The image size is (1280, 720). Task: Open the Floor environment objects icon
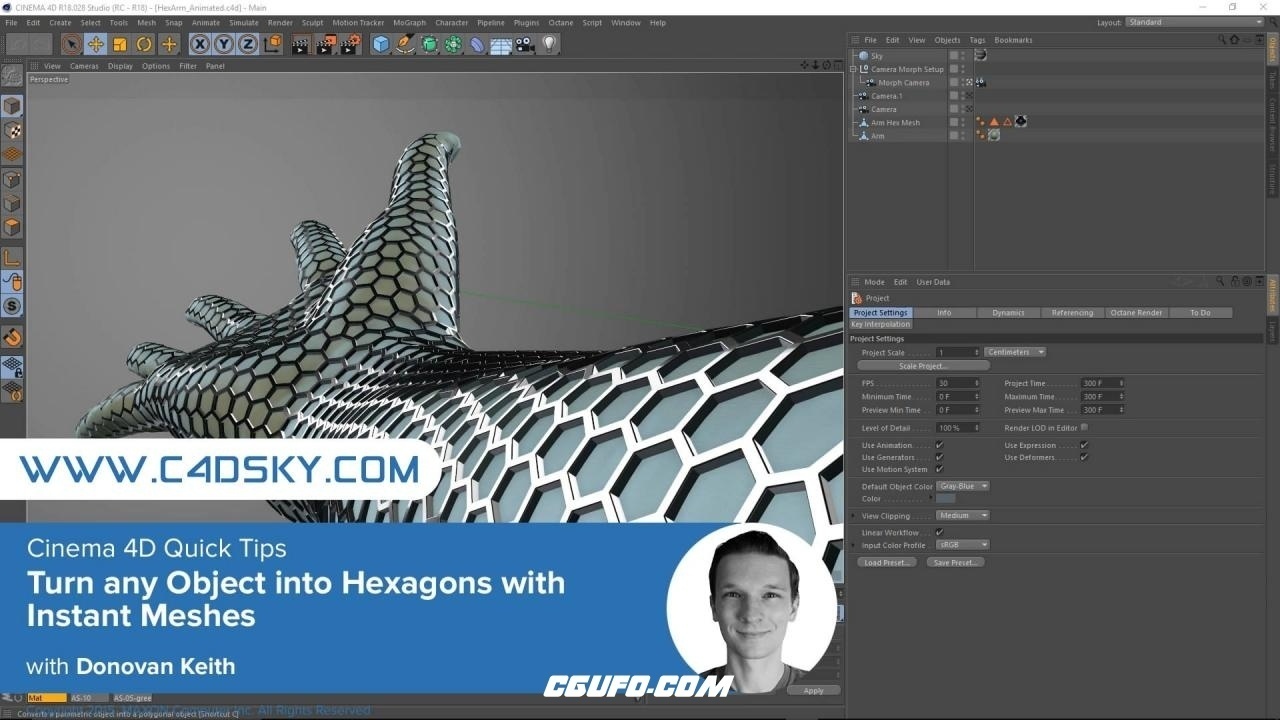click(501, 44)
